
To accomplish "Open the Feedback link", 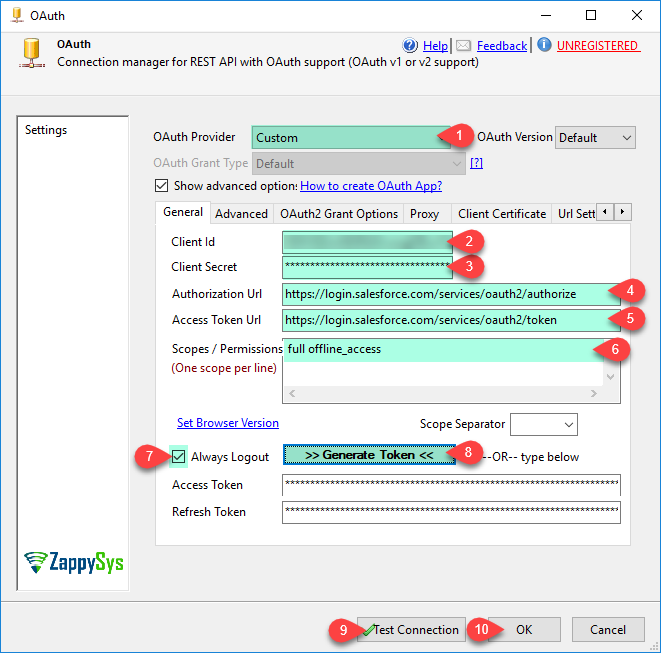I will pyautogui.click(x=502, y=46).
